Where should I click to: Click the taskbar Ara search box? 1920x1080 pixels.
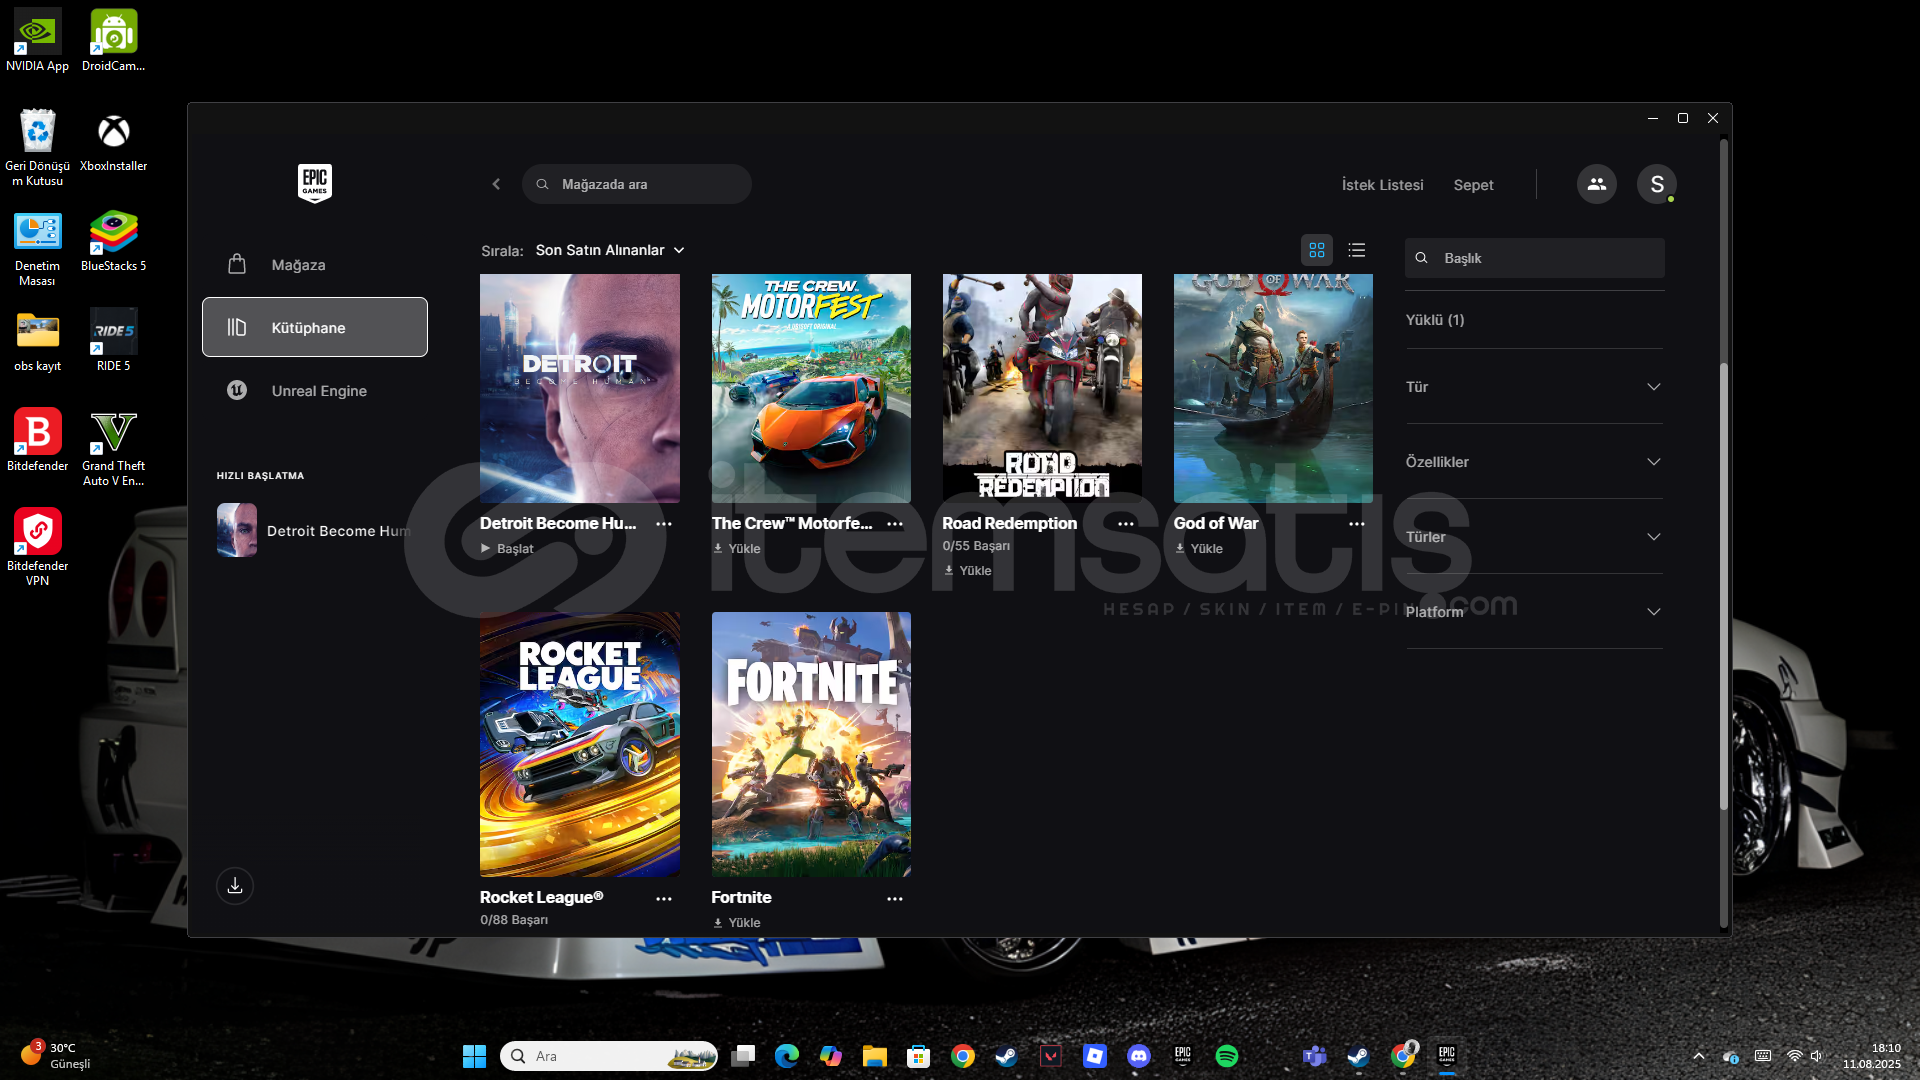[609, 1056]
